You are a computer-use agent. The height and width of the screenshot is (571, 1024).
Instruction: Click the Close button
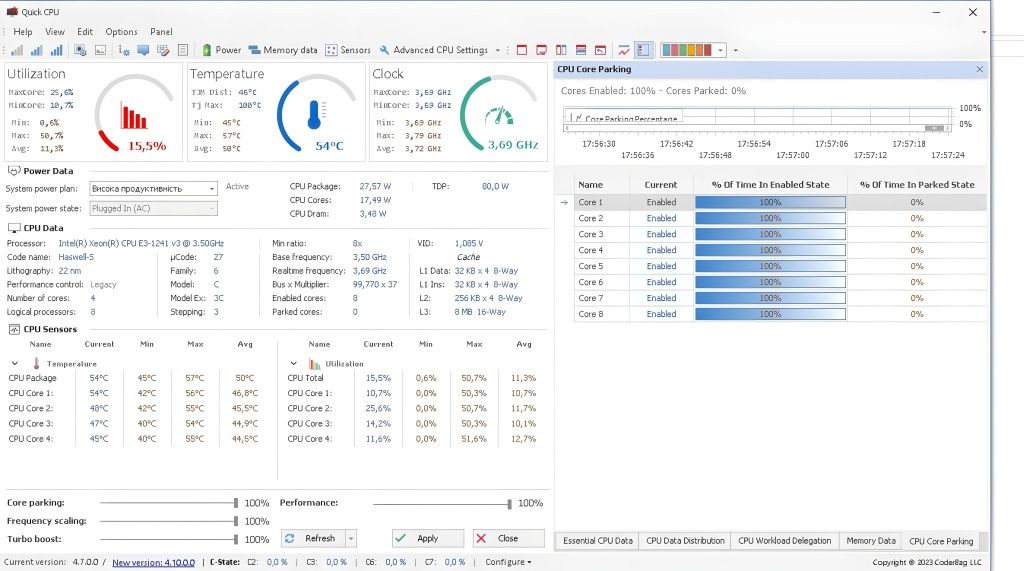coord(509,538)
